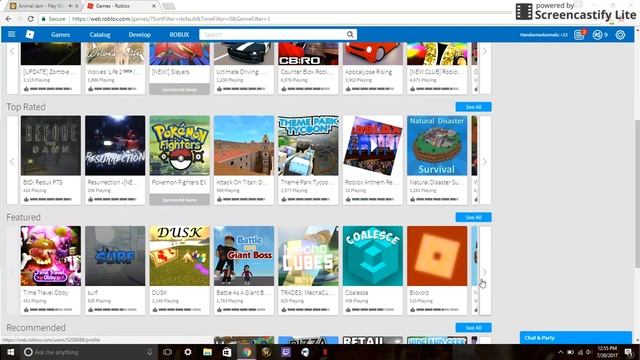Click the browser address bar URL
Viewport: 640px width, 360px height.
click(171, 19)
